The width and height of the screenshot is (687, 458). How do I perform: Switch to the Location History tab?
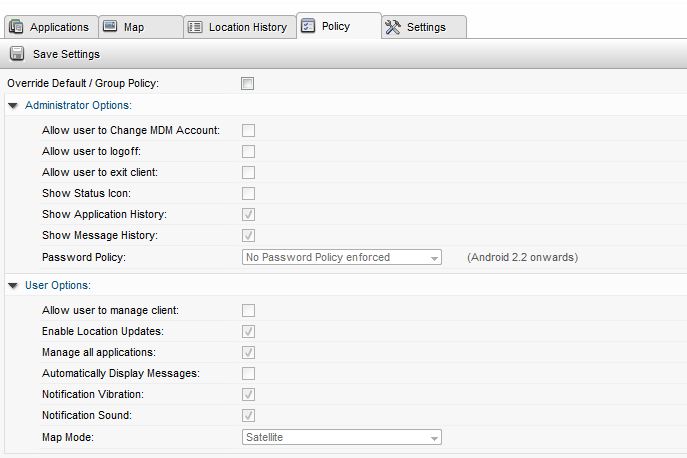click(240, 27)
